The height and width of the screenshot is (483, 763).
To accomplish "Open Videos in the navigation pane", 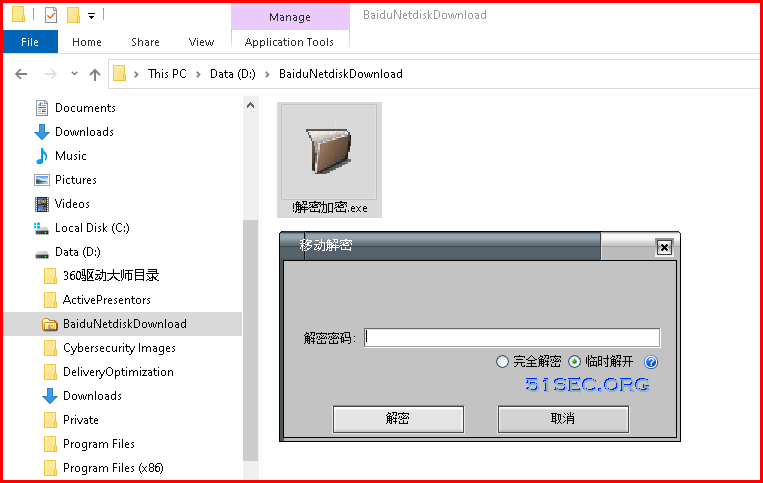I will pos(72,204).
